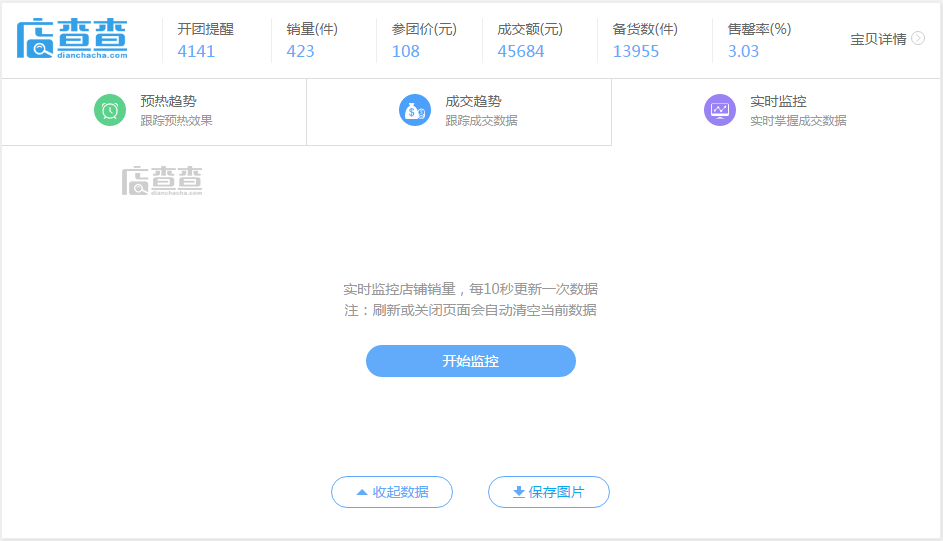
Task: Click the 开团提醒 value 4141
Action: pyautogui.click(x=196, y=52)
